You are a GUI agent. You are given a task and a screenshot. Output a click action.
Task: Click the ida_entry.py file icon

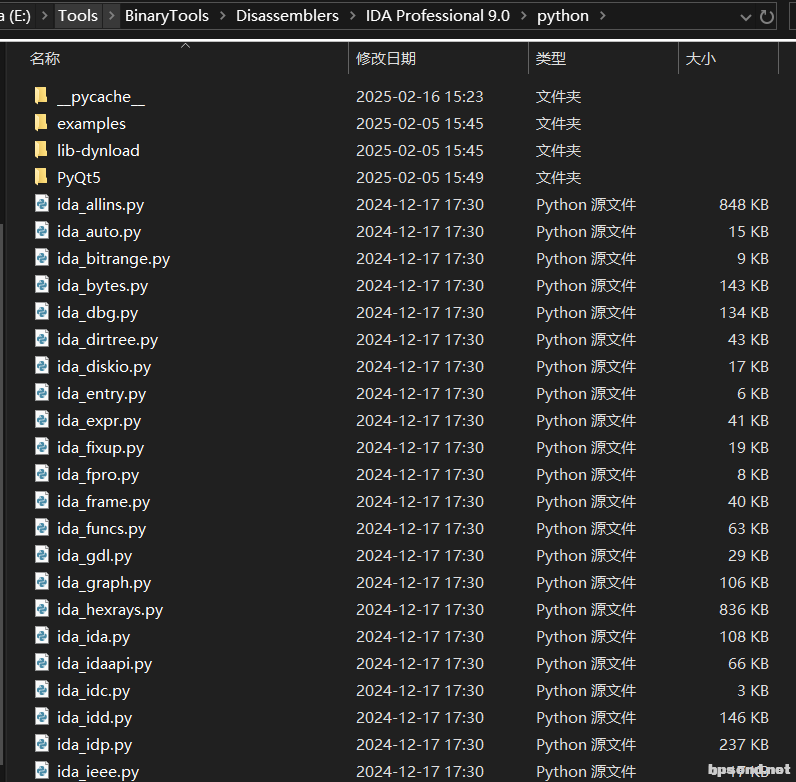tap(42, 393)
